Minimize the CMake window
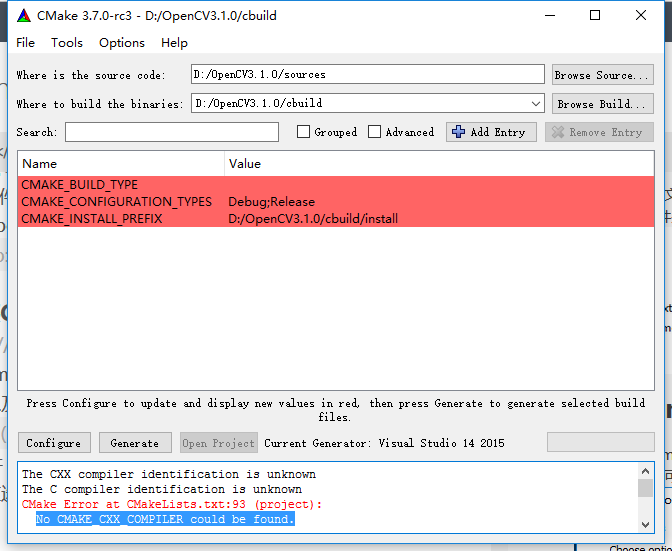This screenshot has height=551, width=672. click(550, 15)
